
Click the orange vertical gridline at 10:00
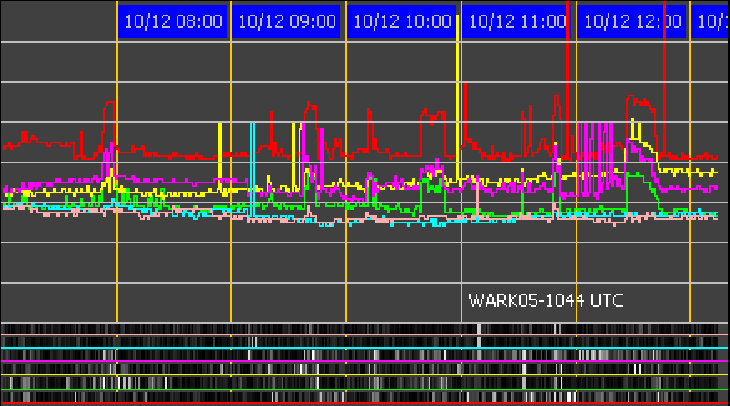tap(346, 260)
